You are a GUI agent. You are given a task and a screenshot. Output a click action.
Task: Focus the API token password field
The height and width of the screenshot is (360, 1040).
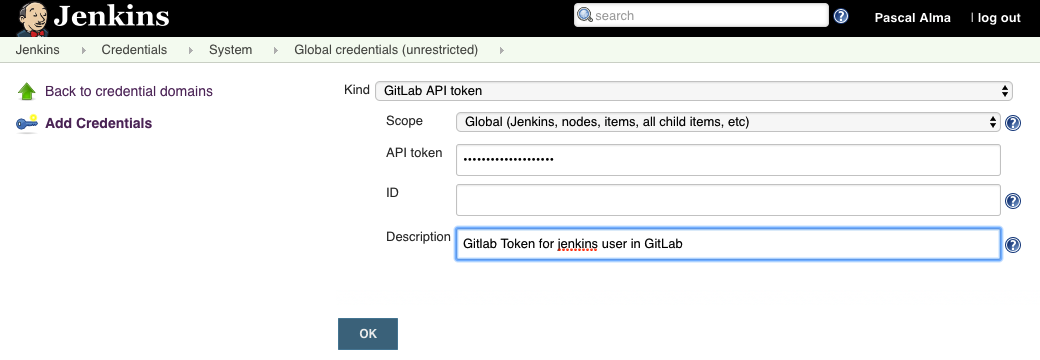coord(728,160)
